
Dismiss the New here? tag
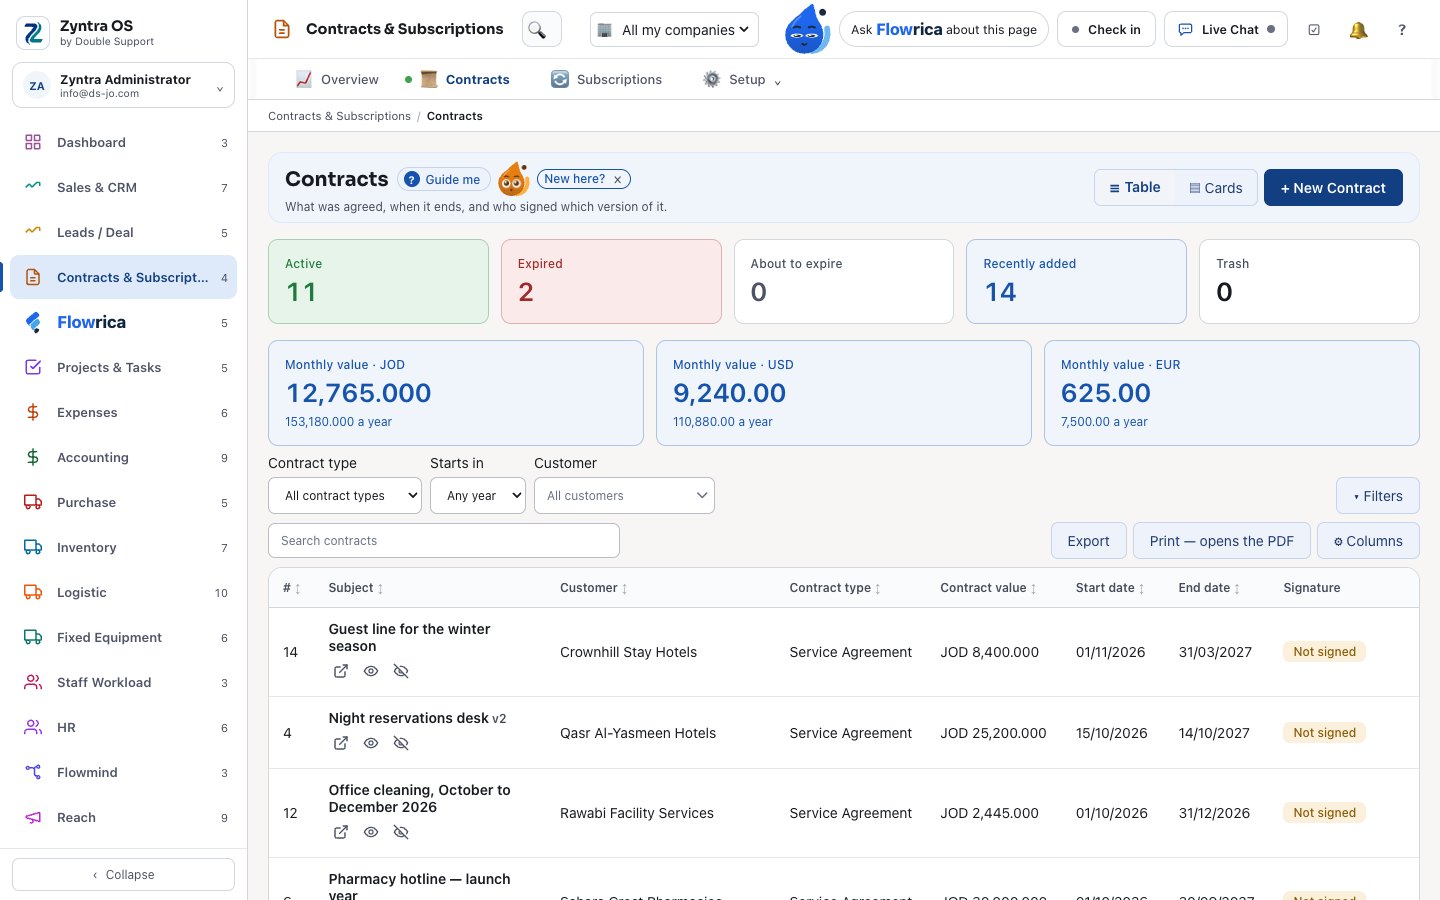(618, 180)
